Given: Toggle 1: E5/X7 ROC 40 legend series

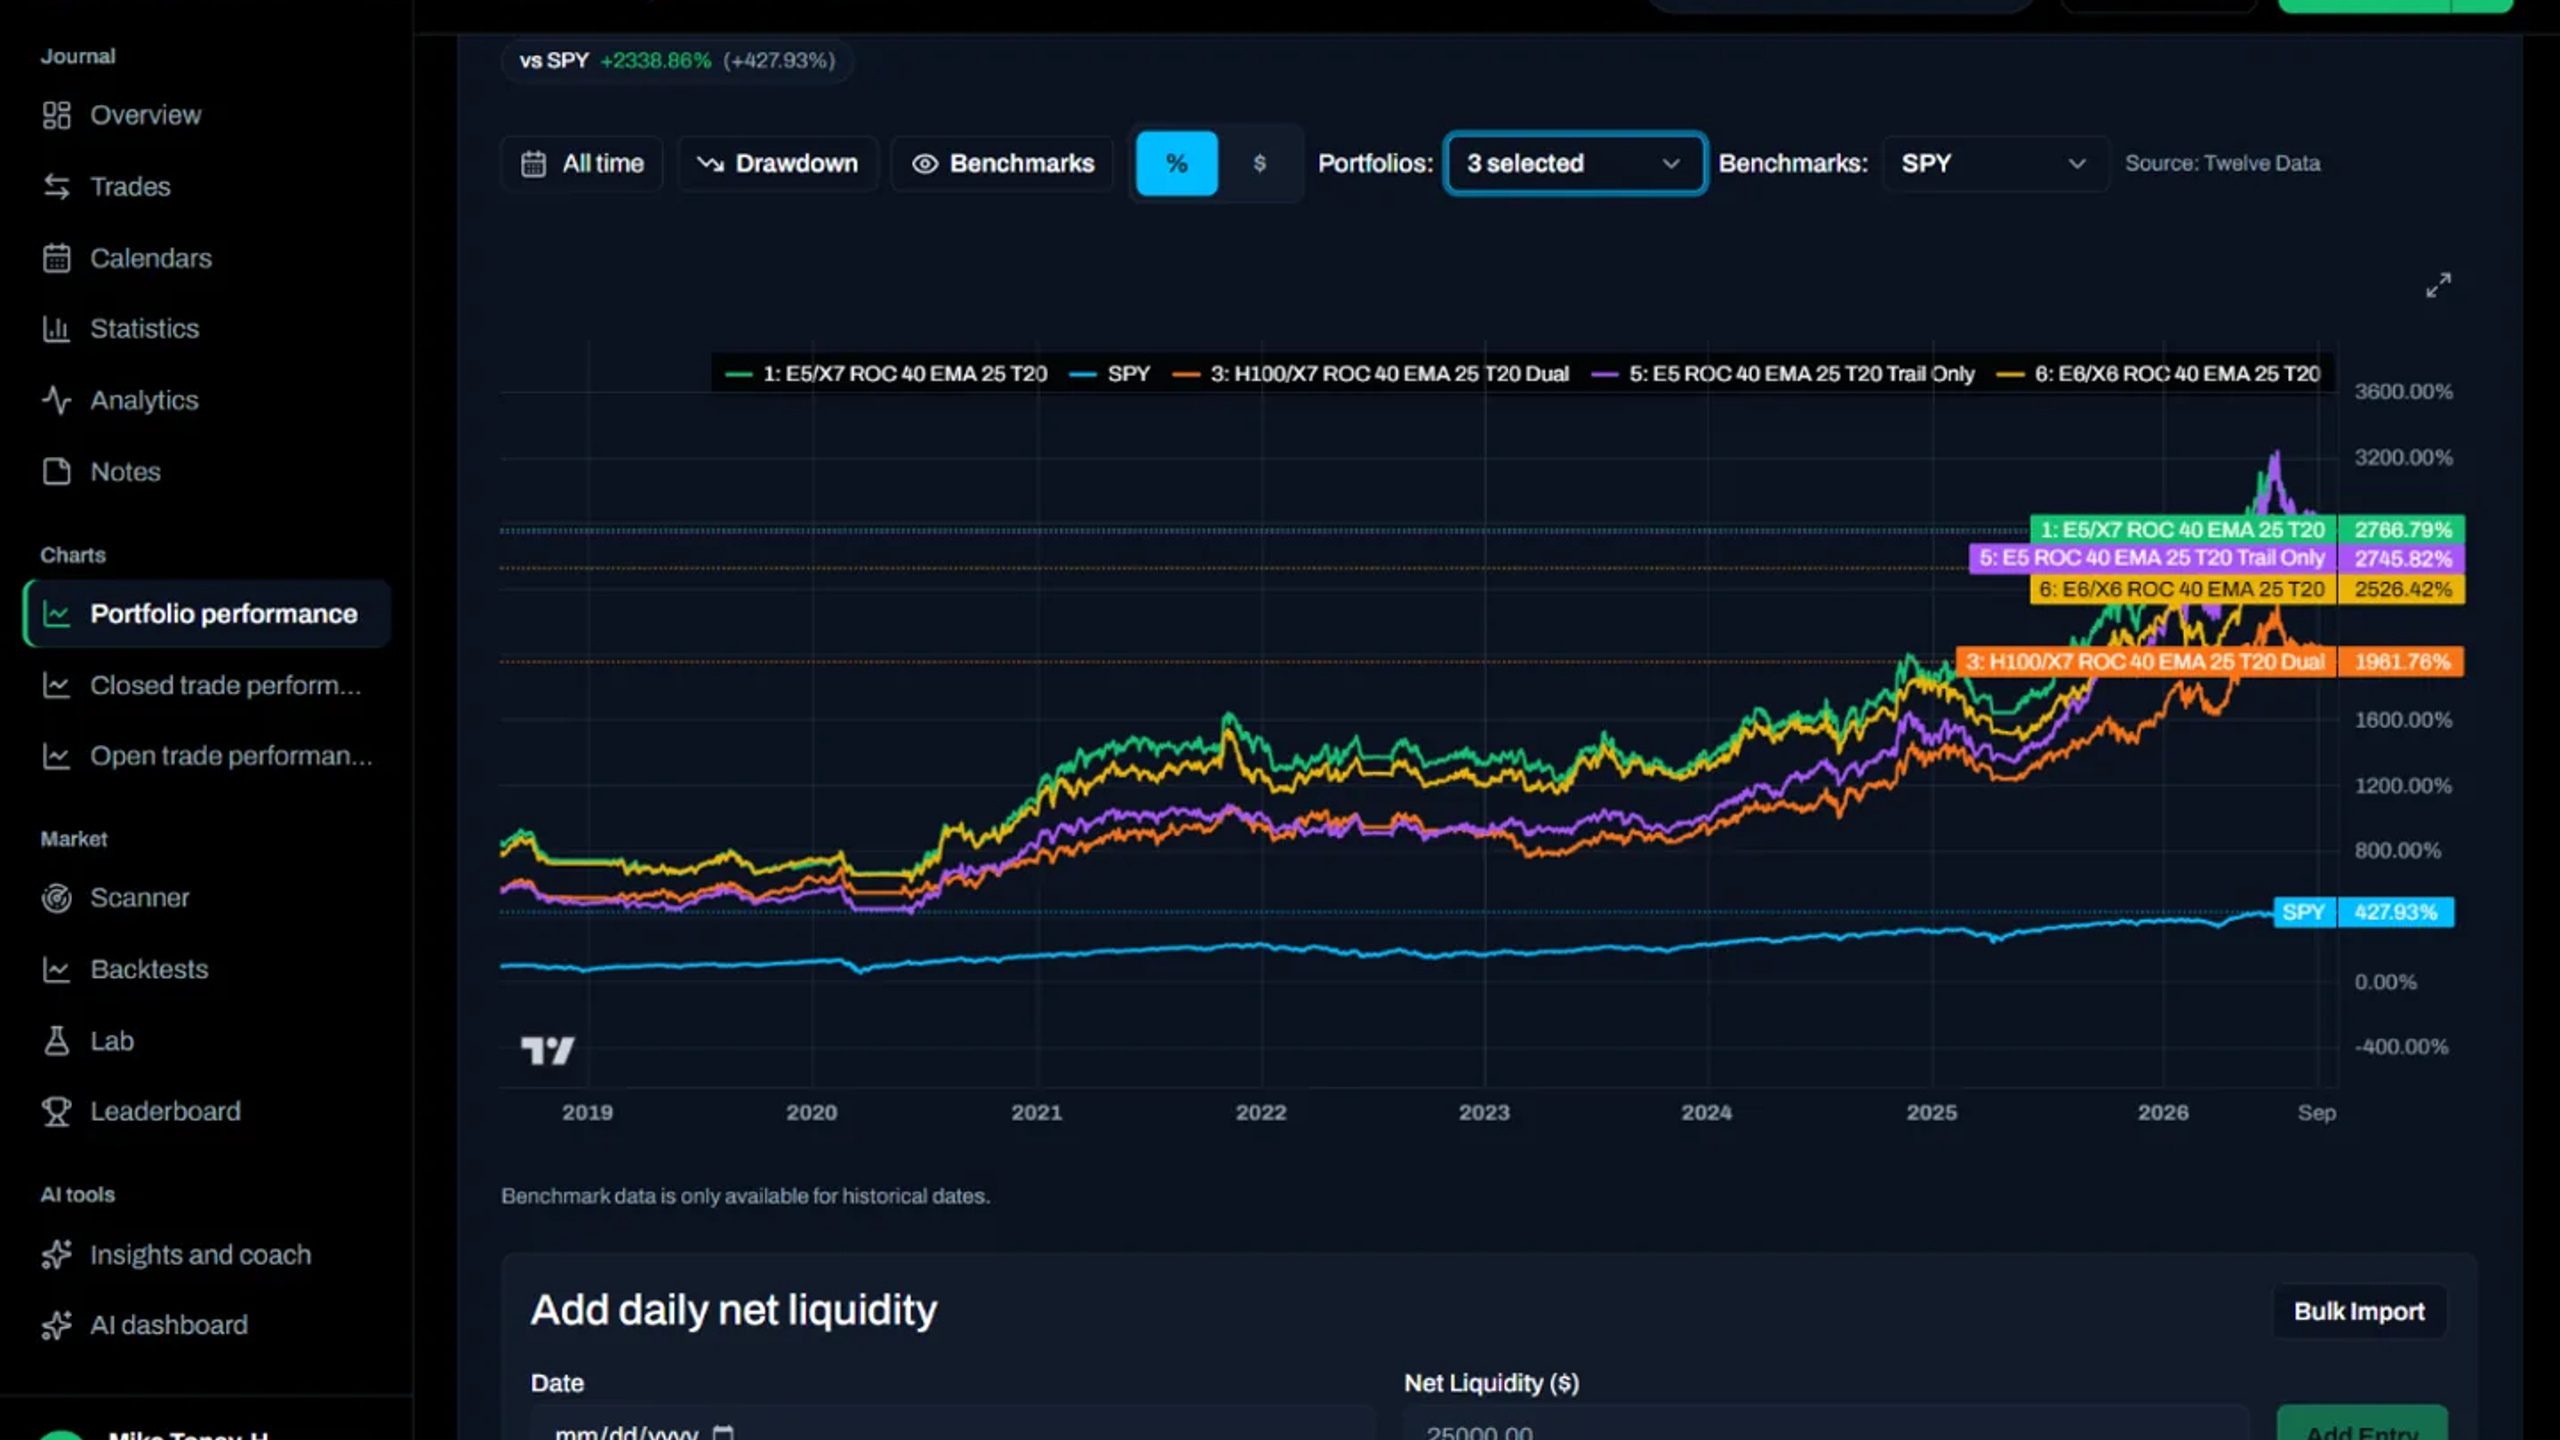Looking at the screenshot, I should click(886, 374).
